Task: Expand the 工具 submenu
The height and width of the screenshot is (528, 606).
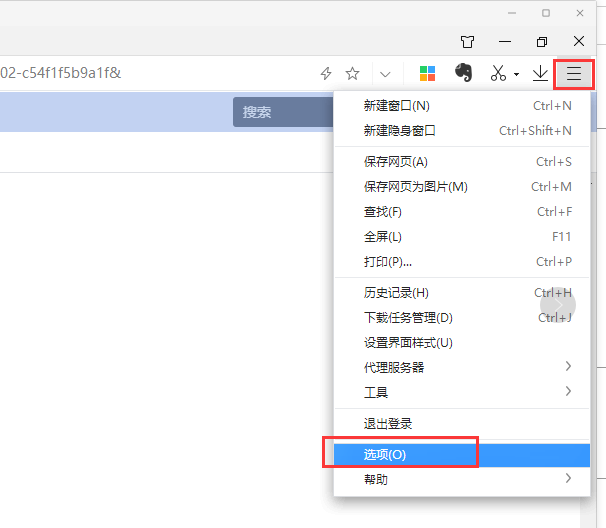Action: [x=462, y=392]
